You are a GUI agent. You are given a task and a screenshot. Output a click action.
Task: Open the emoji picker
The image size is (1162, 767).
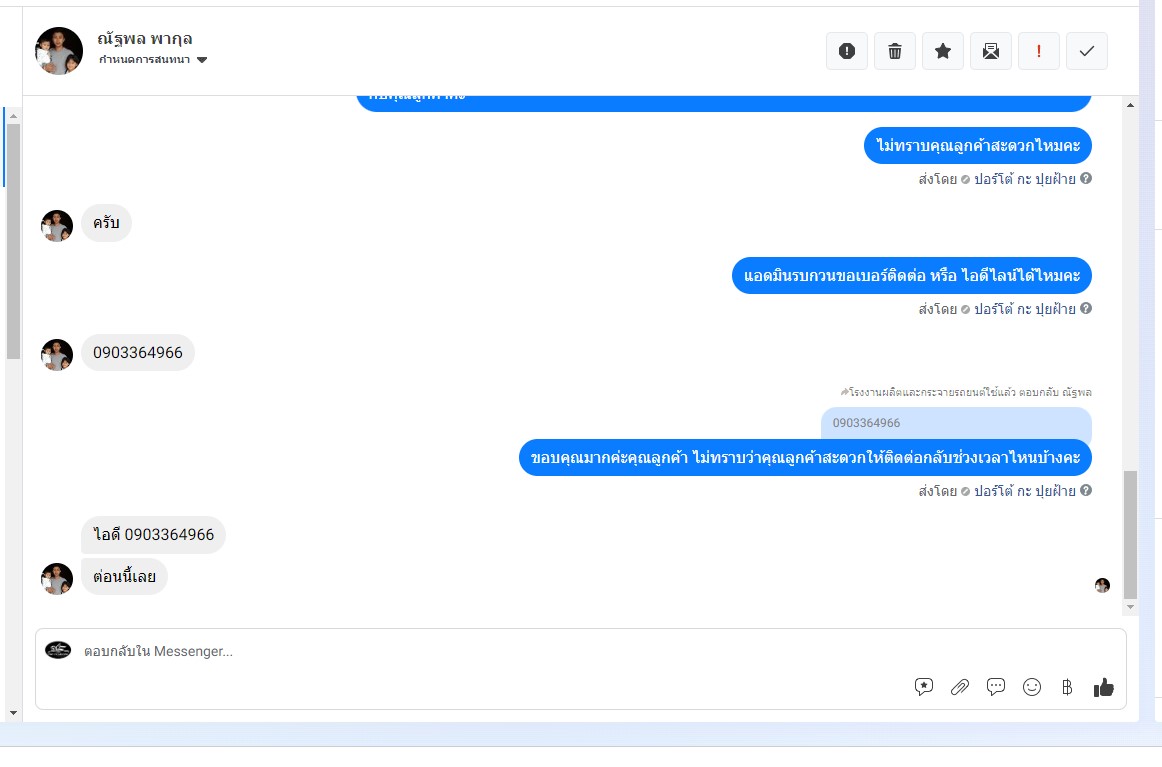1032,687
